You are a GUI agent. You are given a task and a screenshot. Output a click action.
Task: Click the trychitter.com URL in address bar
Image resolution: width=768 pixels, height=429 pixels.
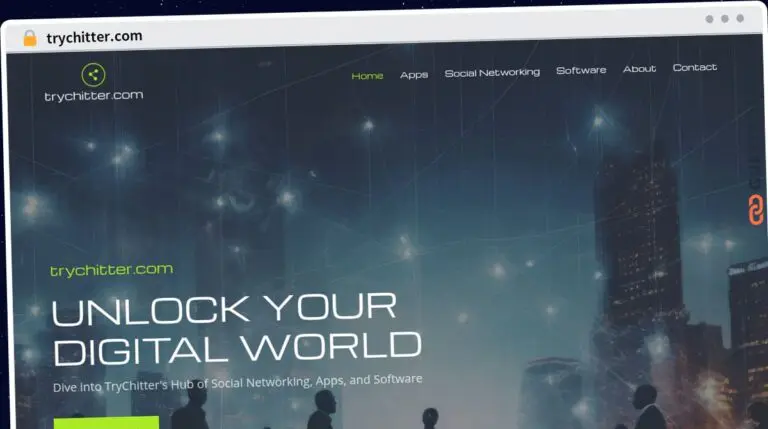(x=95, y=37)
